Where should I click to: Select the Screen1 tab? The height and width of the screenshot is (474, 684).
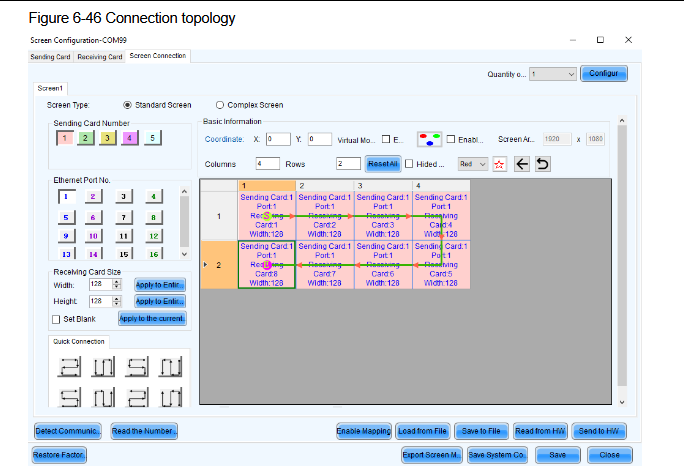(x=50, y=88)
